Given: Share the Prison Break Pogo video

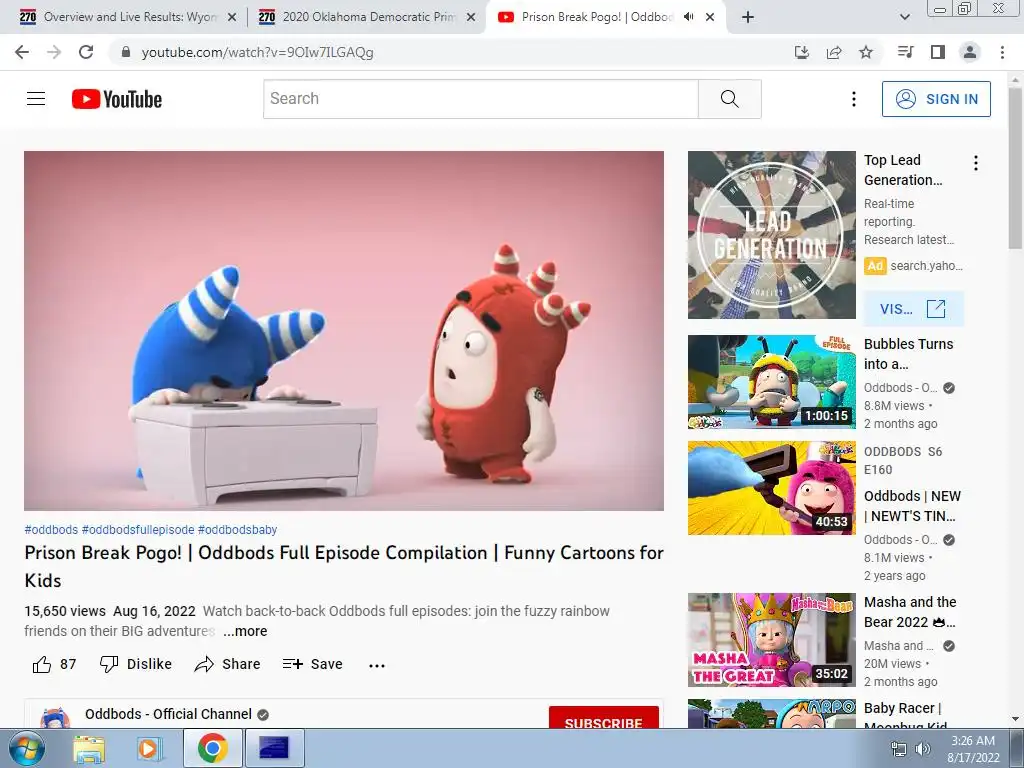Looking at the screenshot, I should click(x=227, y=664).
